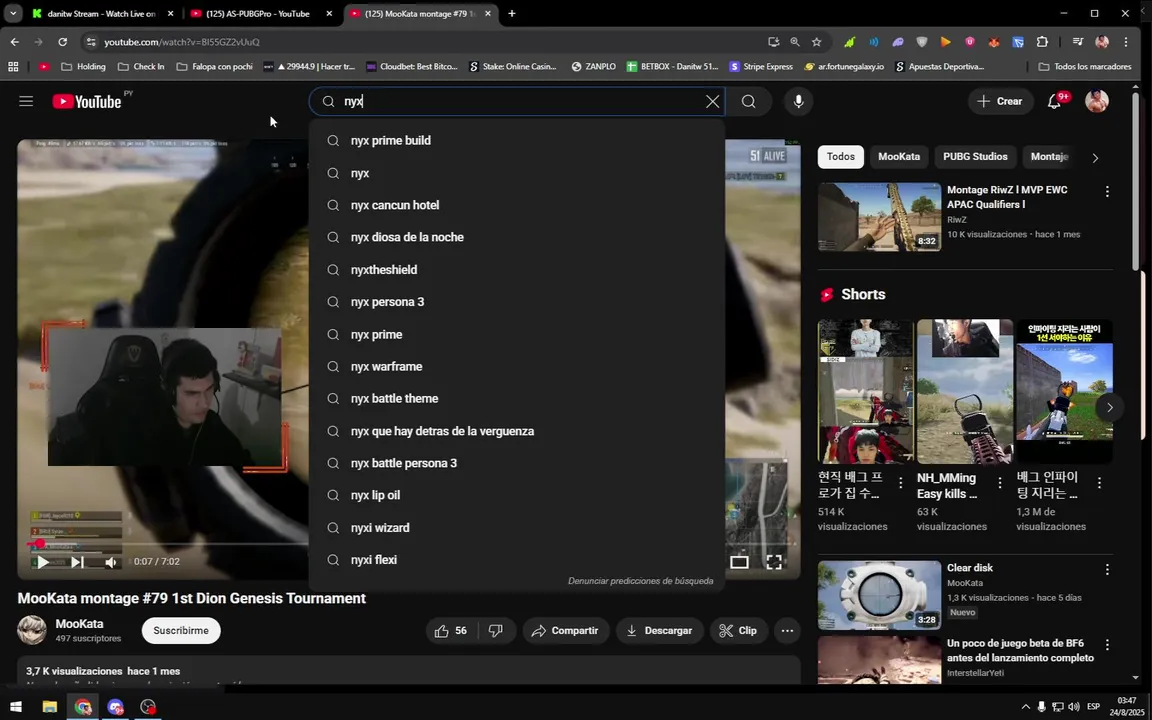Go to the YouTube home logo
This screenshot has height=720, width=1152.
pyautogui.click(x=87, y=101)
